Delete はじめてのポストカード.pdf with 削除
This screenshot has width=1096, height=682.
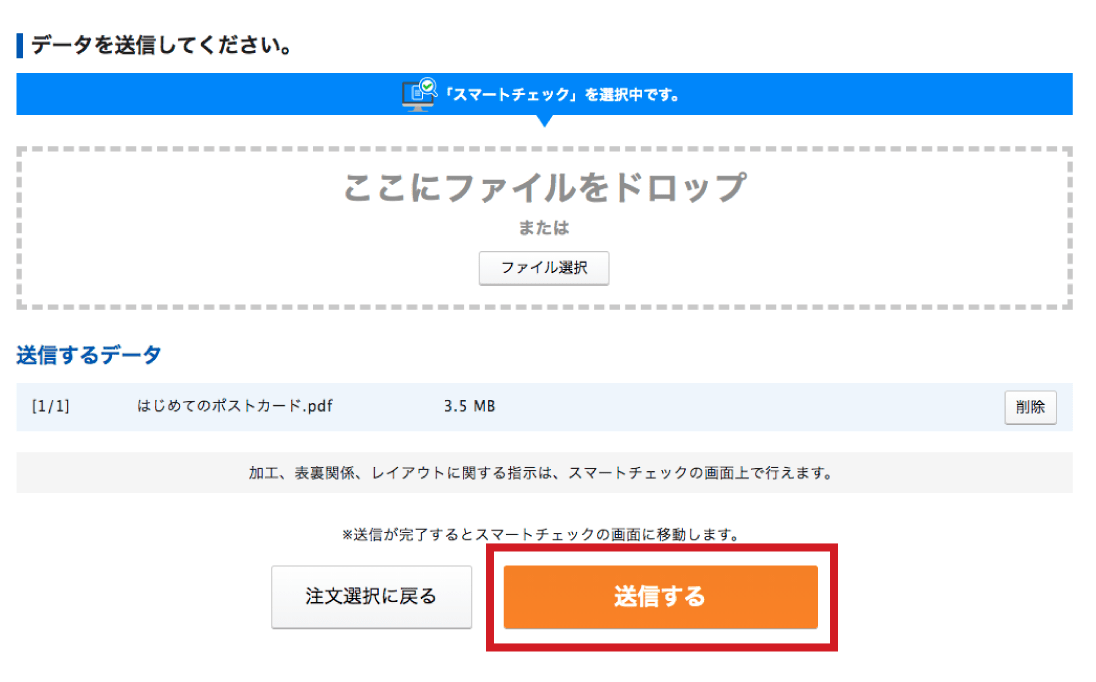point(1030,407)
